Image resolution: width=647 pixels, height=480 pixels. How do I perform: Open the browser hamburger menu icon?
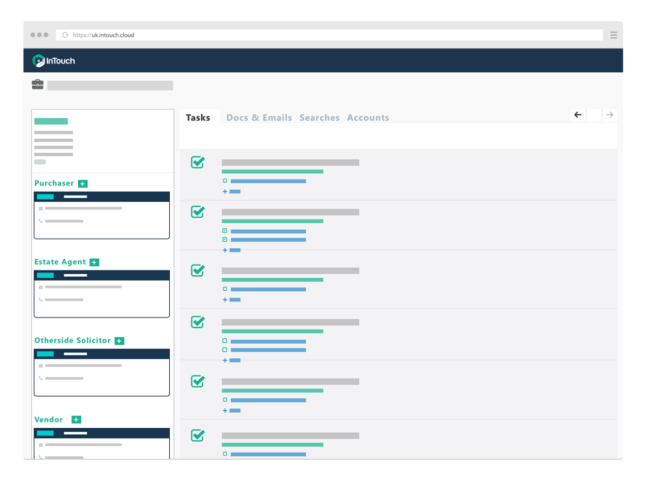[x=614, y=35]
